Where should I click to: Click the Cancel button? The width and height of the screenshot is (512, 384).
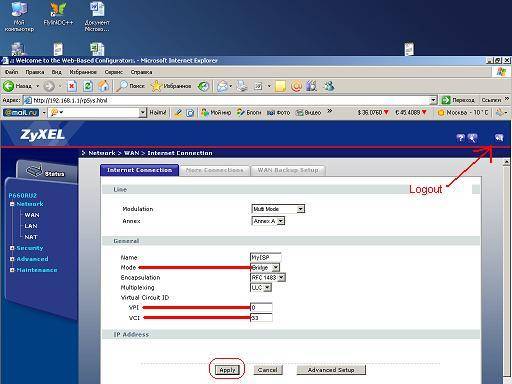(x=268, y=370)
